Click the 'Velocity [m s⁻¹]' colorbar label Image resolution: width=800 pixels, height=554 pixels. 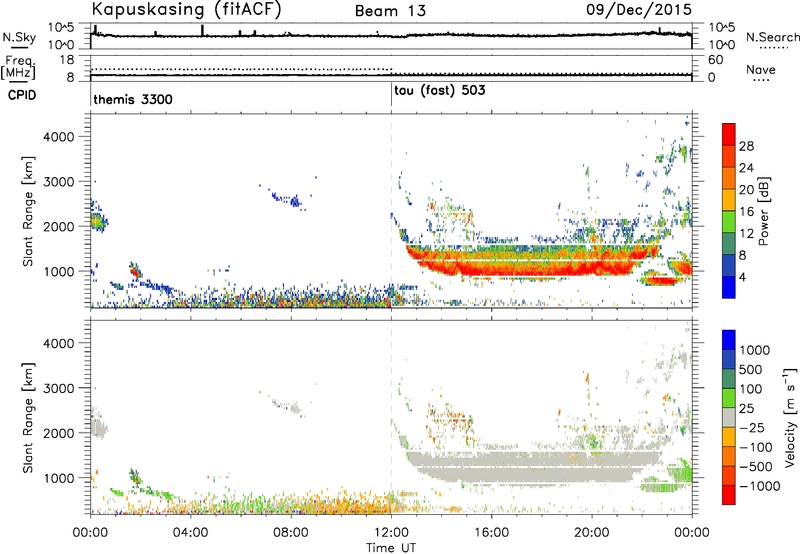pyautogui.click(x=790, y=417)
